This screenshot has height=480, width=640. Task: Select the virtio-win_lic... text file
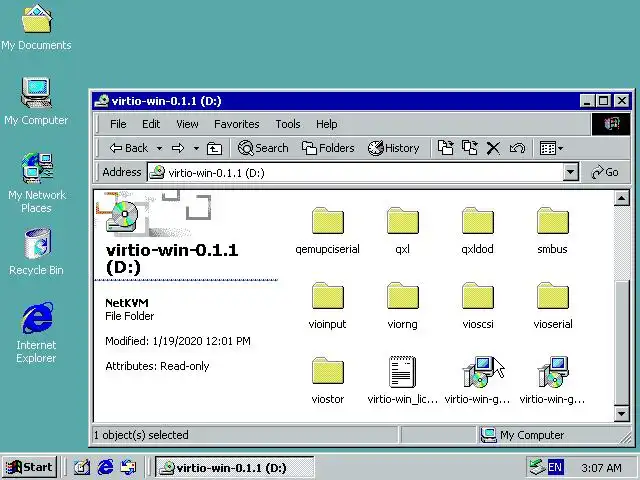[x=402, y=381]
